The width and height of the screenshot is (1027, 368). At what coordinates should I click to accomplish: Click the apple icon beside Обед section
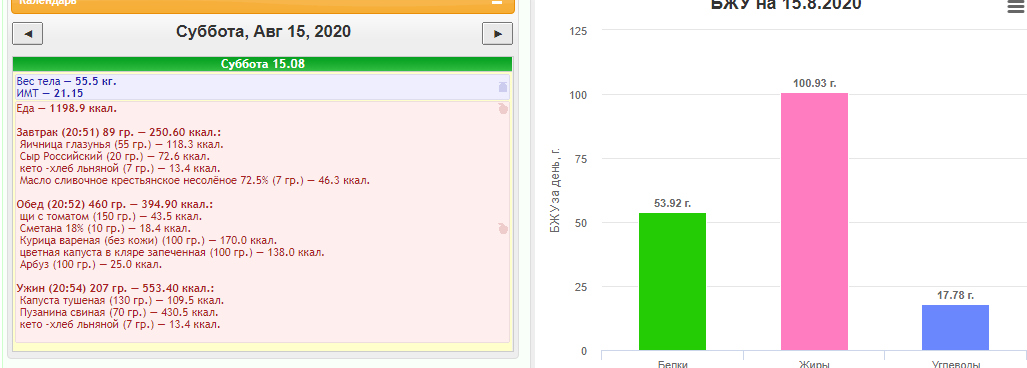(503, 229)
